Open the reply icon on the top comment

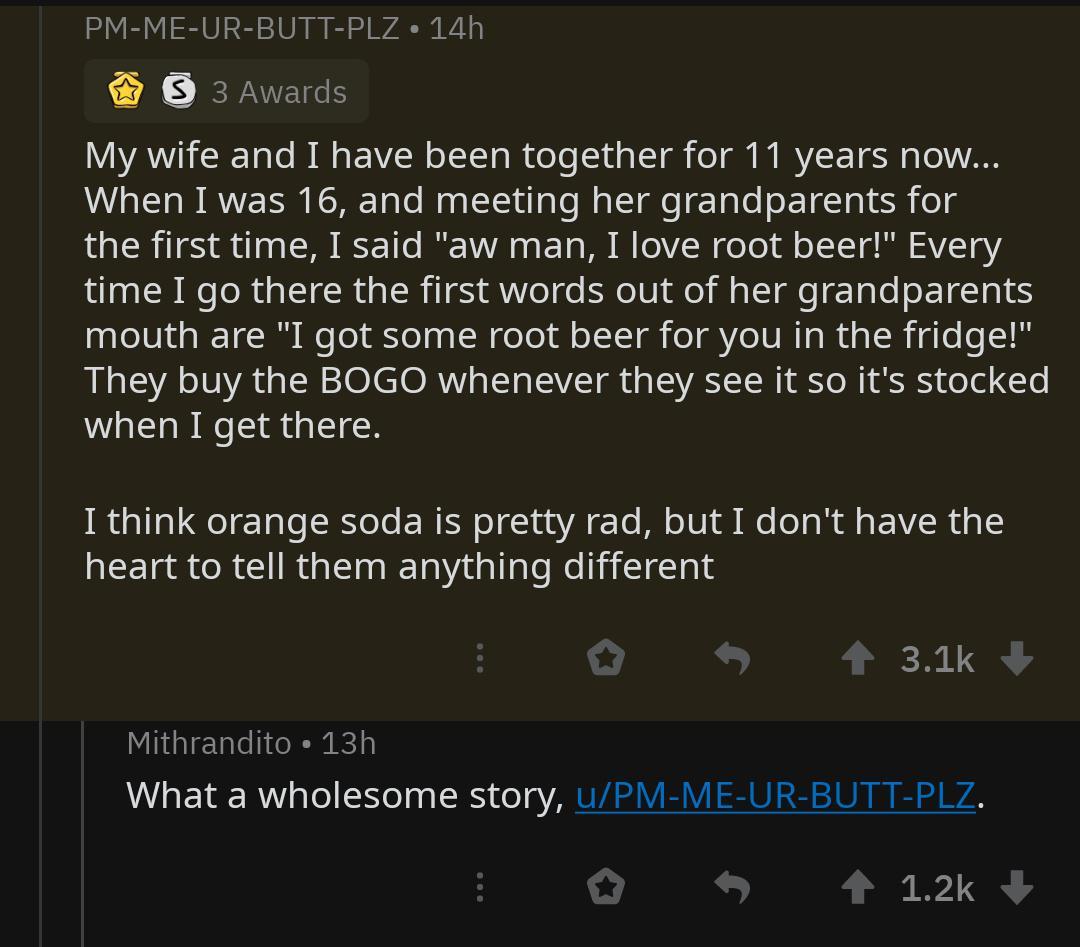(732, 658)
